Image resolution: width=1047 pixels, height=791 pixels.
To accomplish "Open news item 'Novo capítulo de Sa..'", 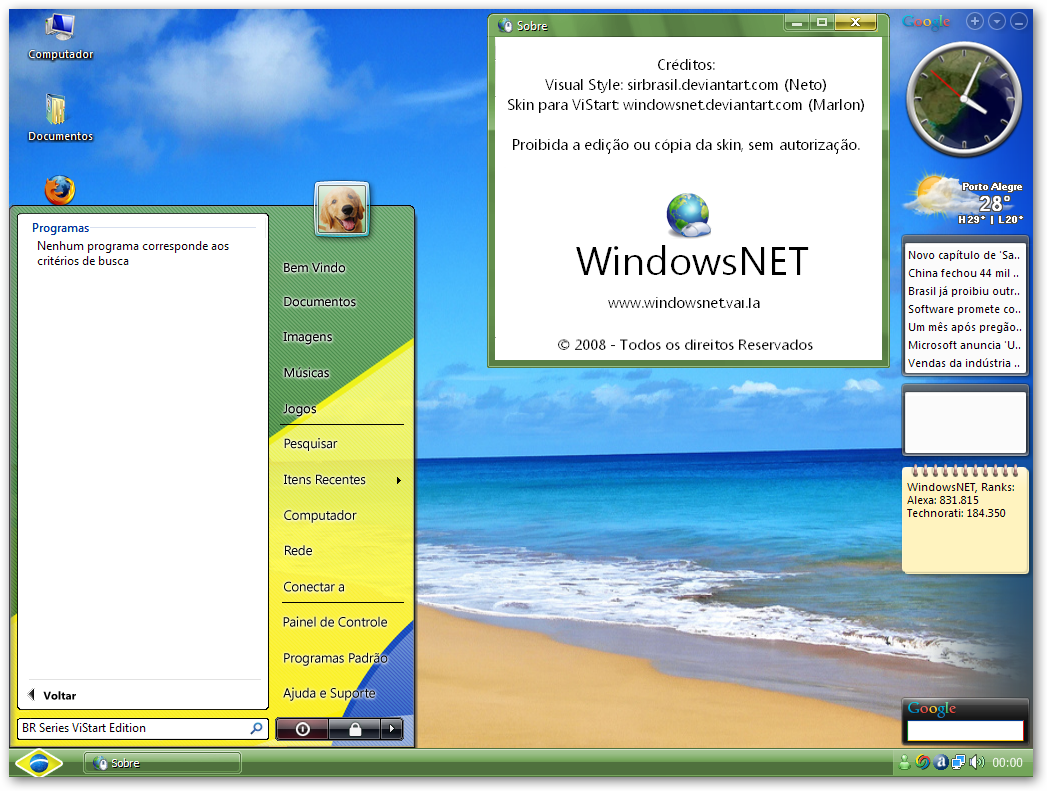I will (964, 255).
